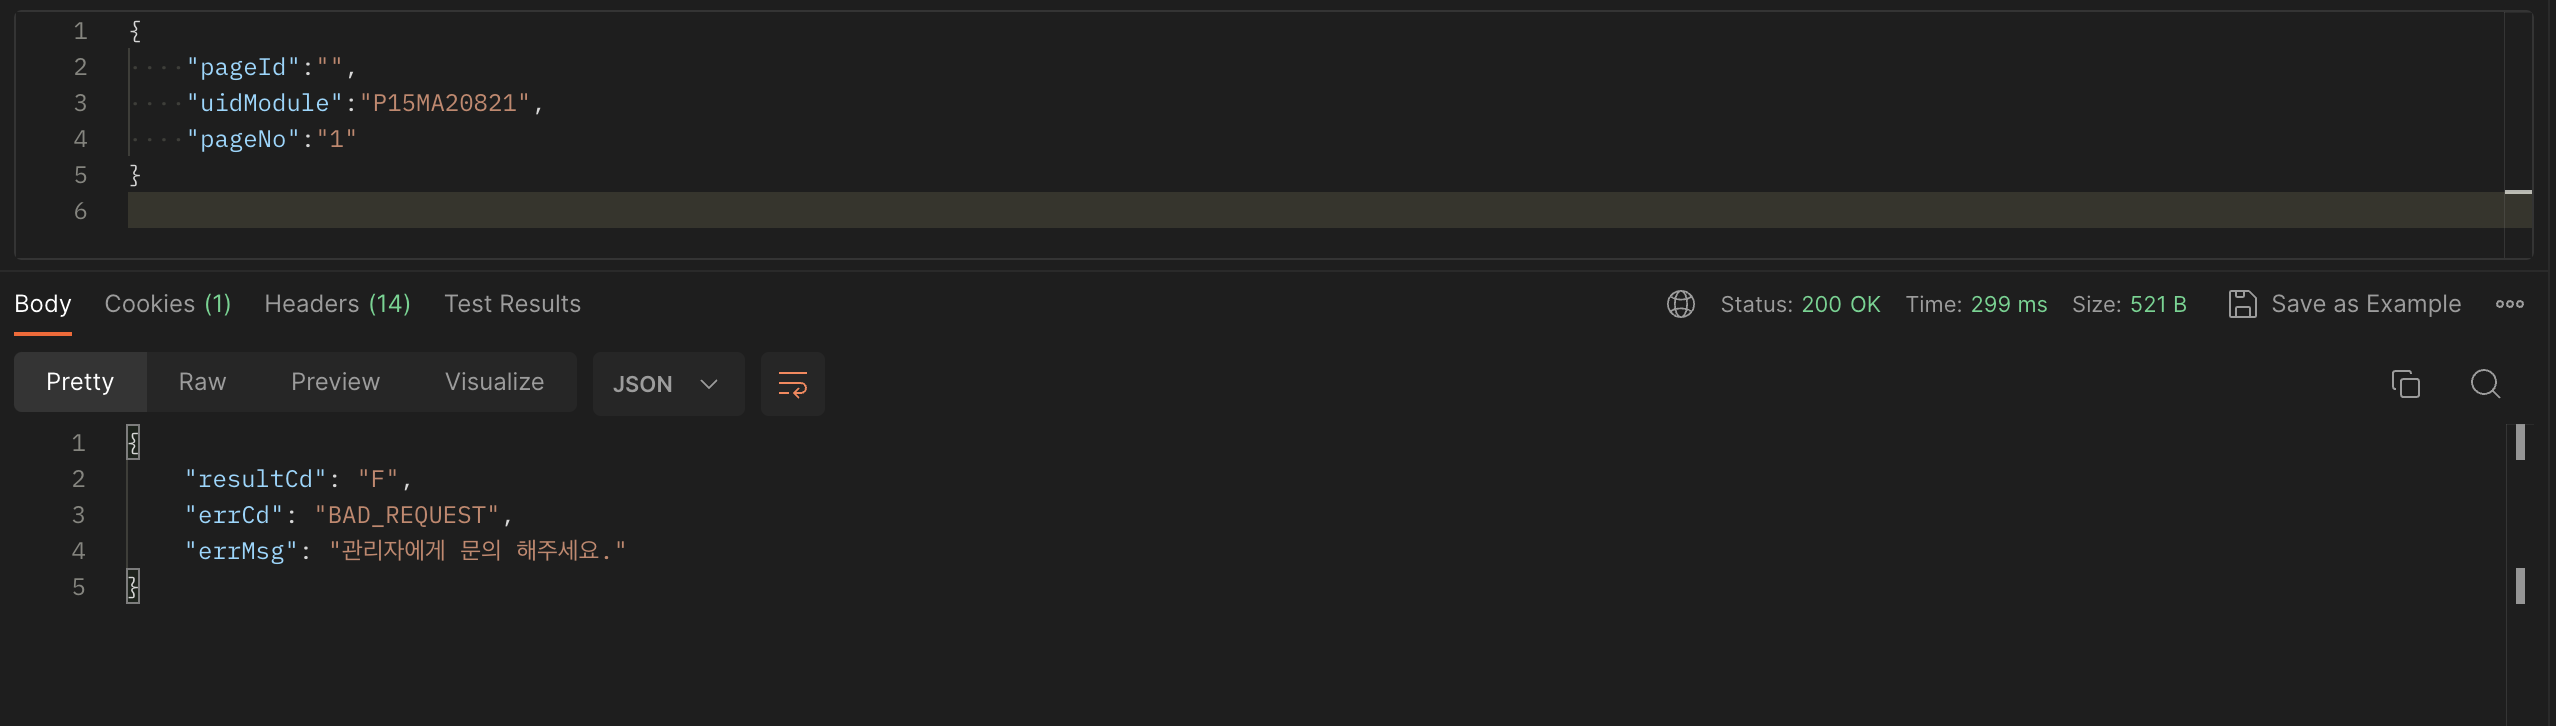Switch the response to Preview mode
Viewport: 2556px width, 726px height.
(335, 382)
